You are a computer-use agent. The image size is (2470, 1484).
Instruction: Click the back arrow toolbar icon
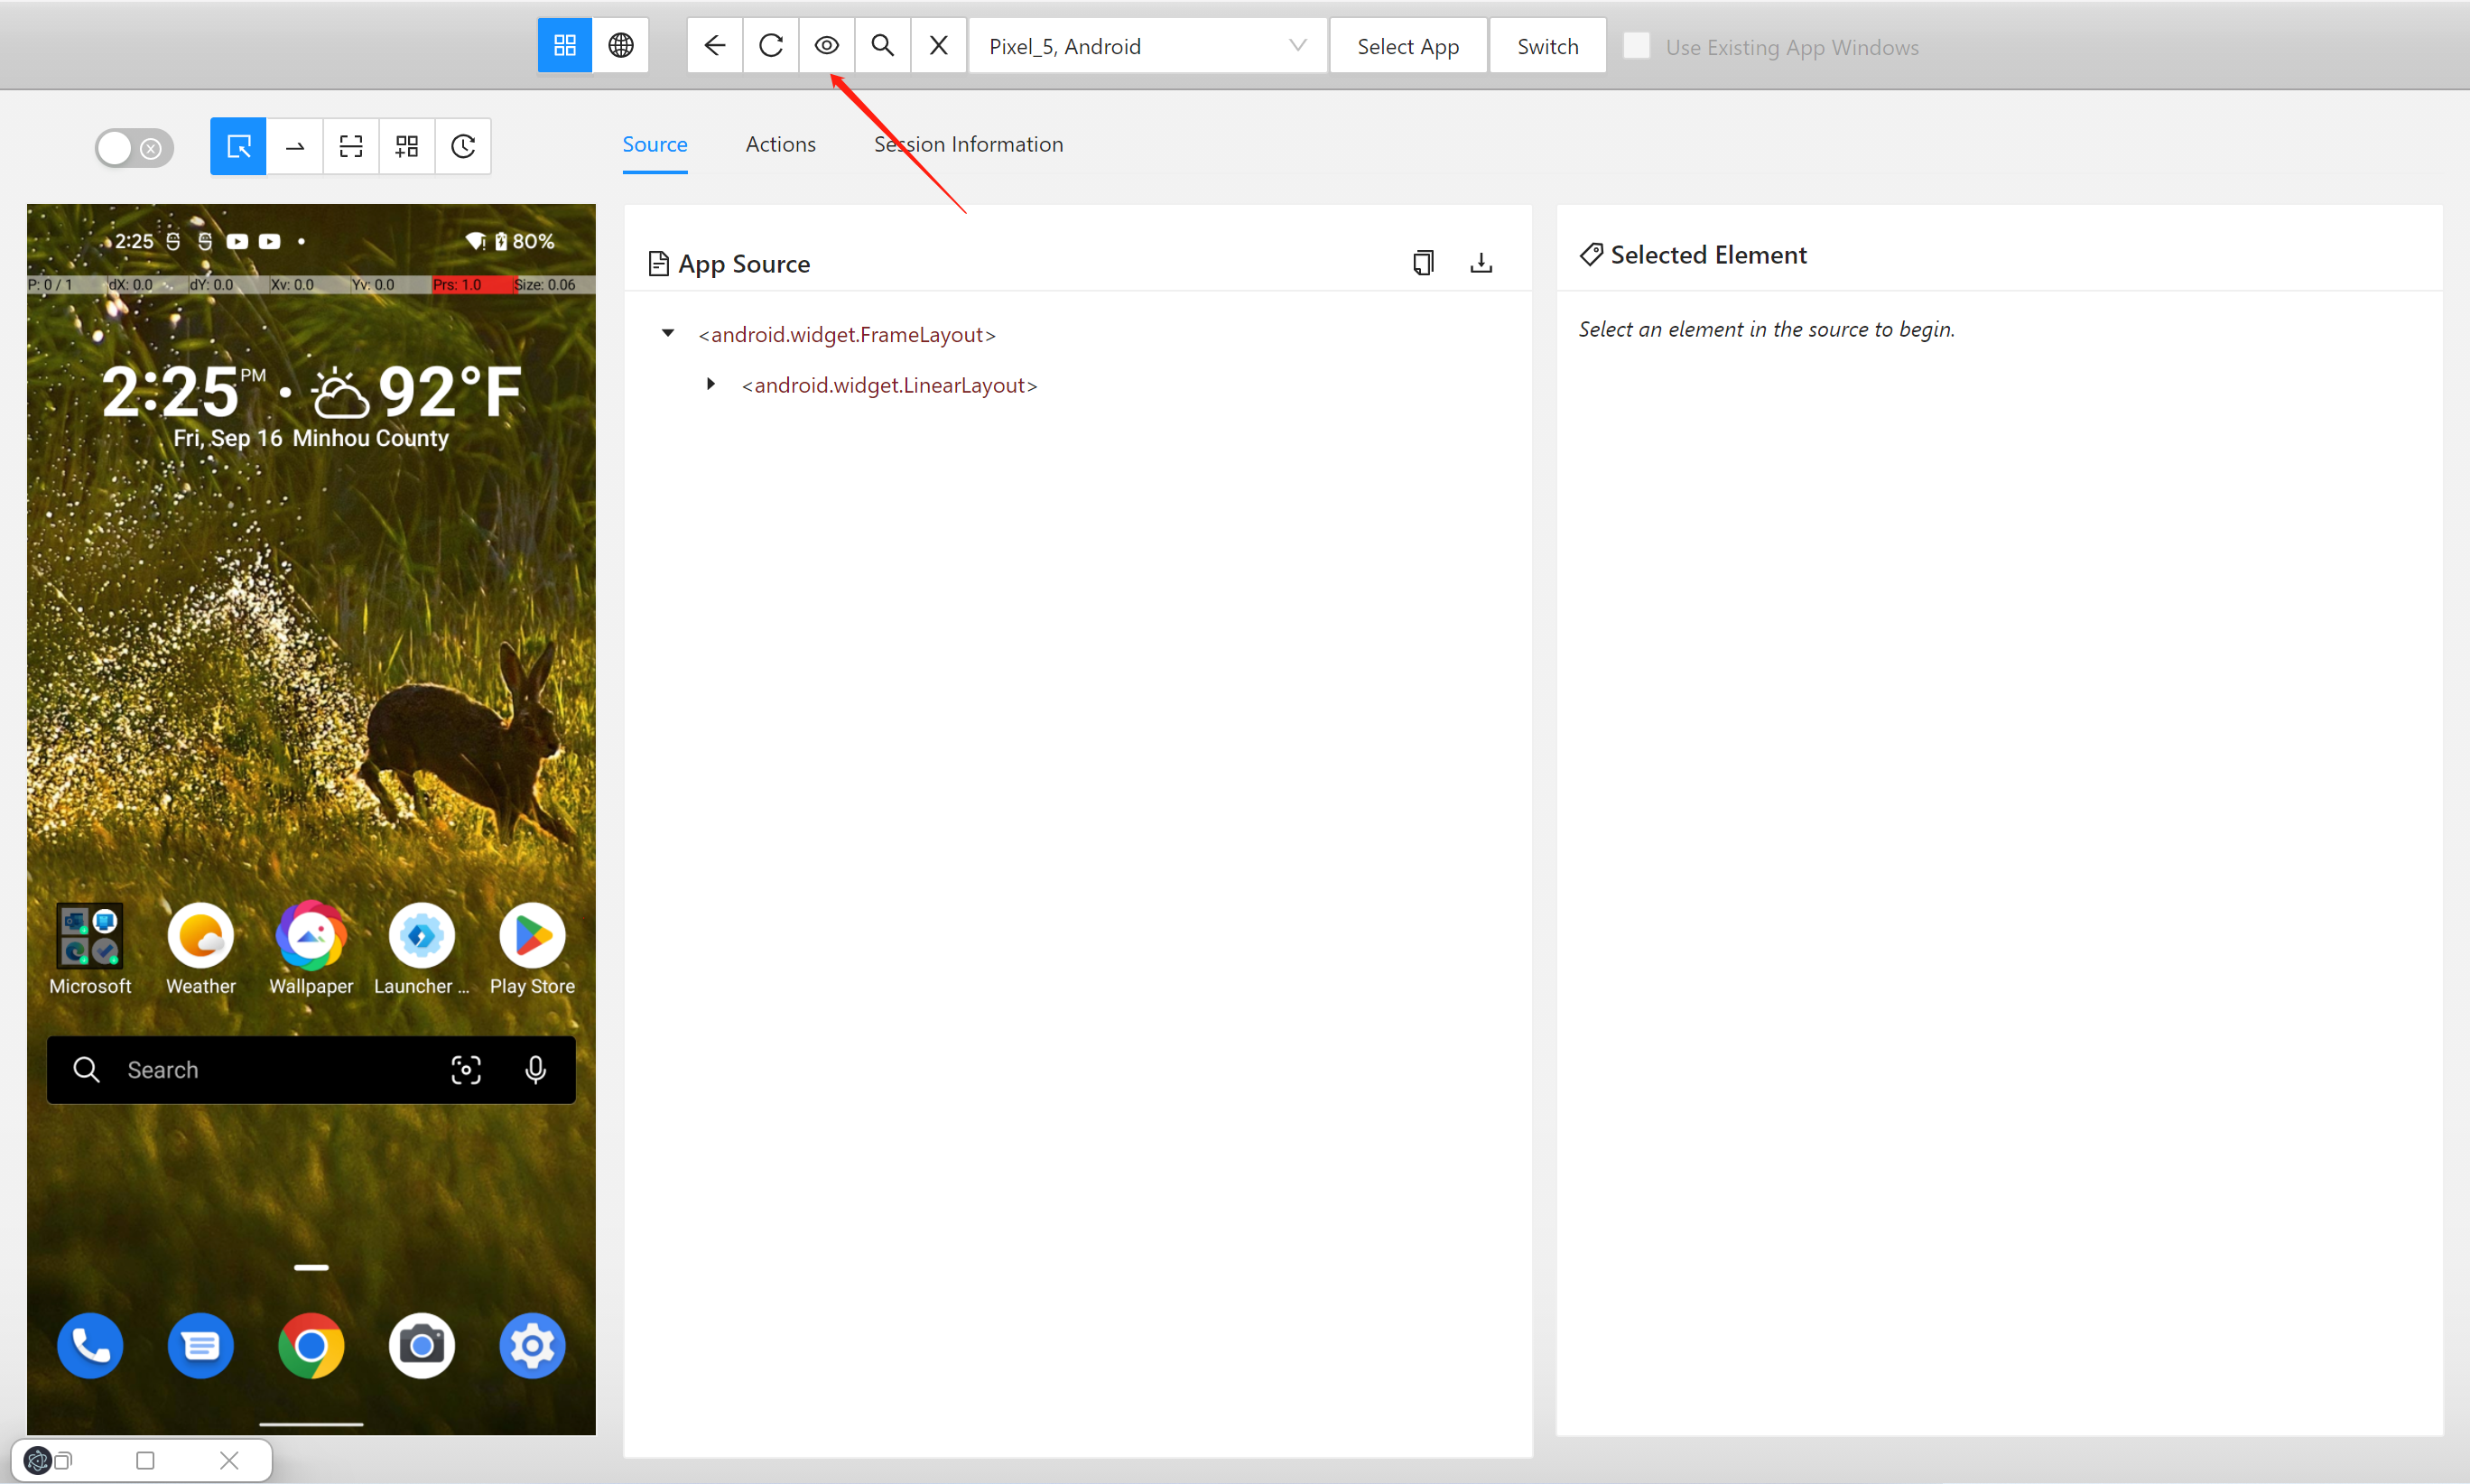(714, 46)
